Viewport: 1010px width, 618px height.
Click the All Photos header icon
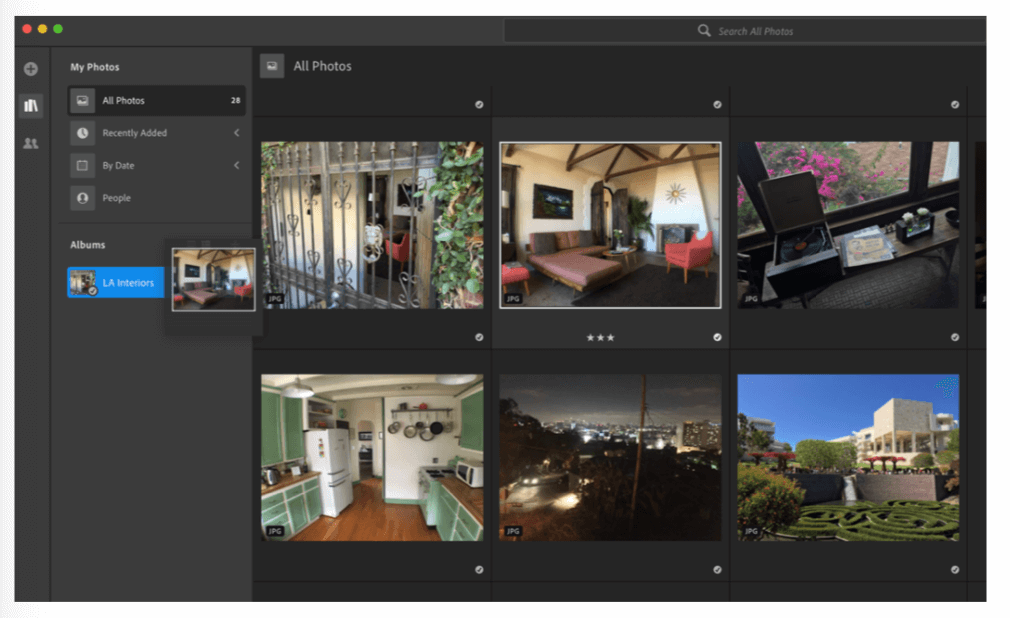[x=272, y=66]
